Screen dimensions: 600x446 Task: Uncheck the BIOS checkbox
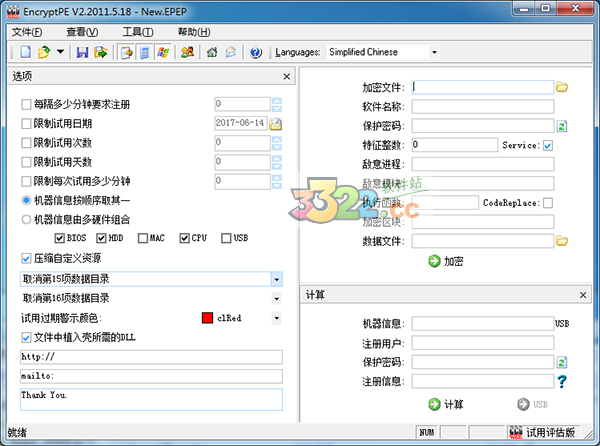click(59, 238)
